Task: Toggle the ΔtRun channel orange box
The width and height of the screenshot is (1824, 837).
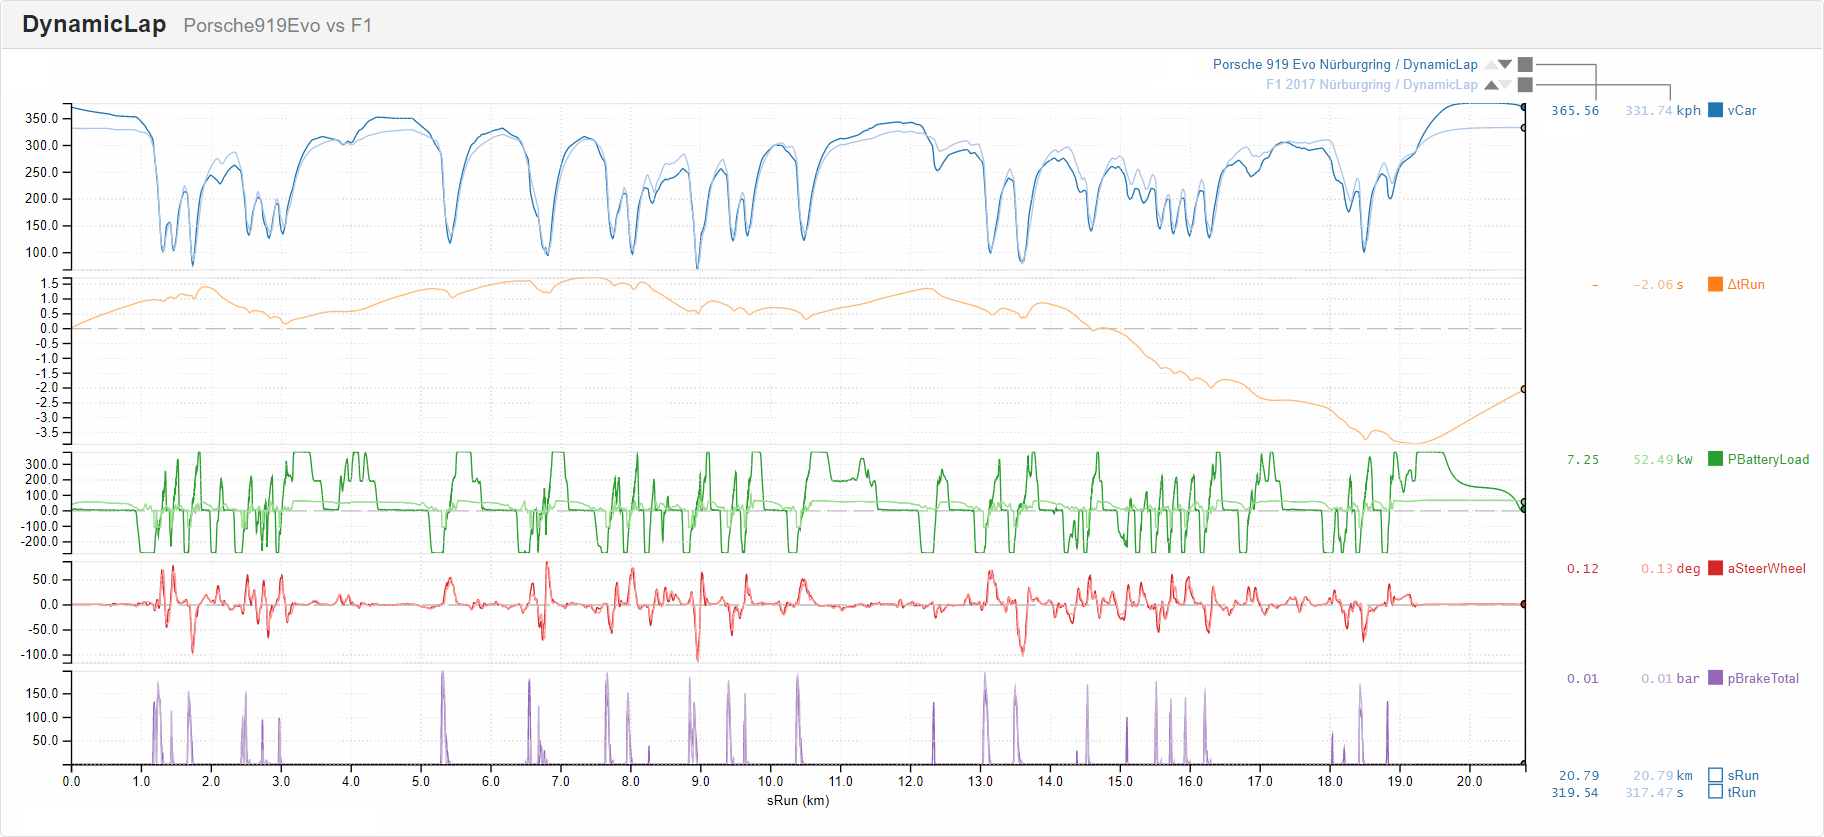Action: tap(1715, 284)
